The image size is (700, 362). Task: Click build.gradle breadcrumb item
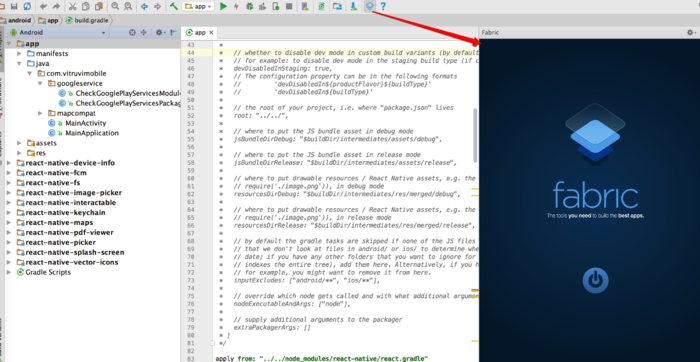[87, 21]
